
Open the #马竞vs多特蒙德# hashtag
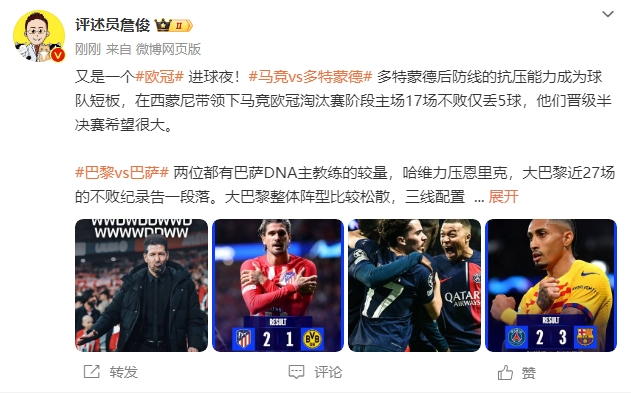pyautogui.click(x=310, y=76)
